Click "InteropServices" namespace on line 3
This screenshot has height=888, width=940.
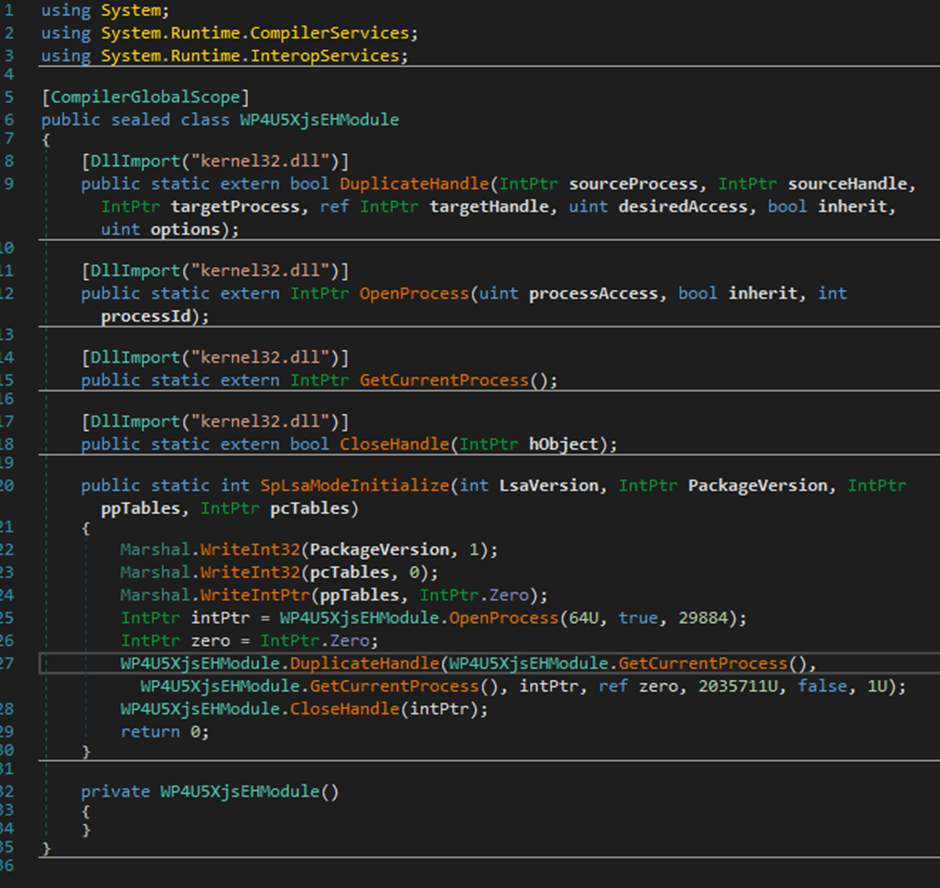coord(324,56)
